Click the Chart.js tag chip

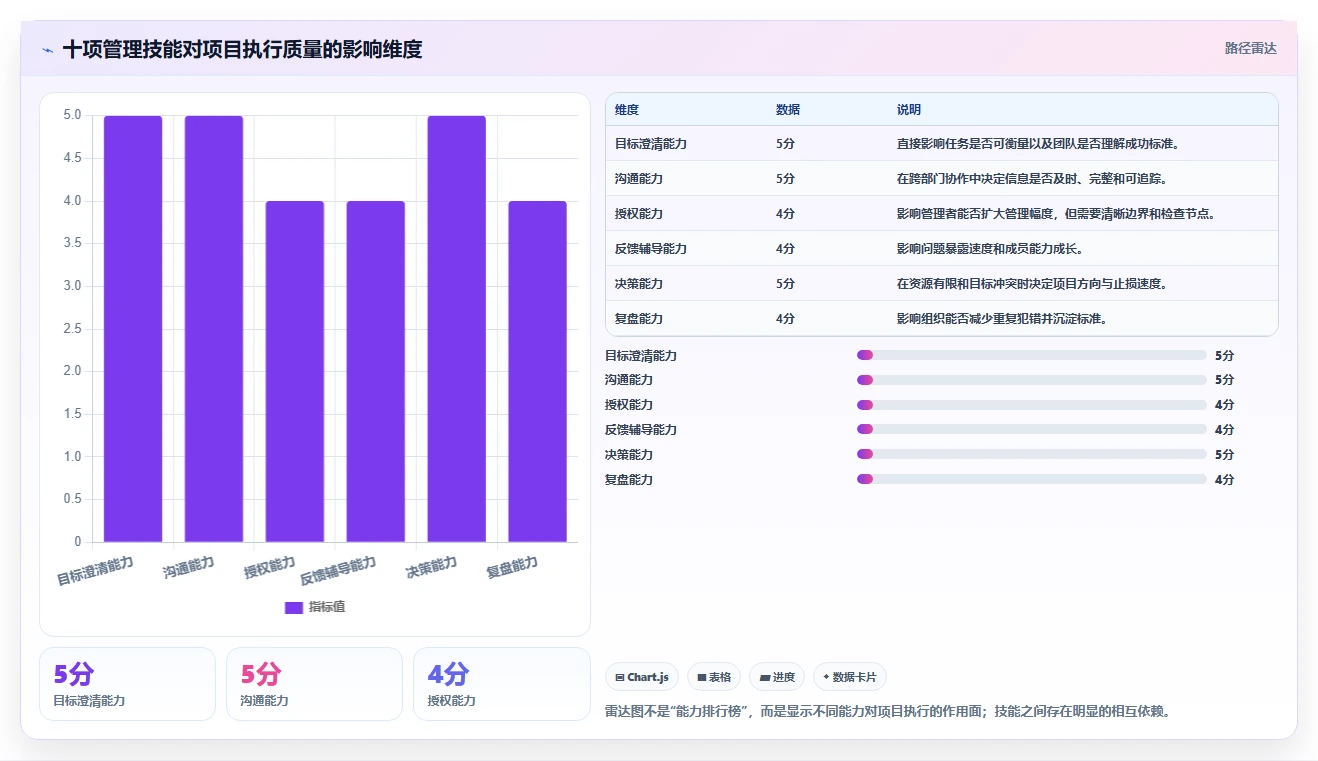click(642, 677)
